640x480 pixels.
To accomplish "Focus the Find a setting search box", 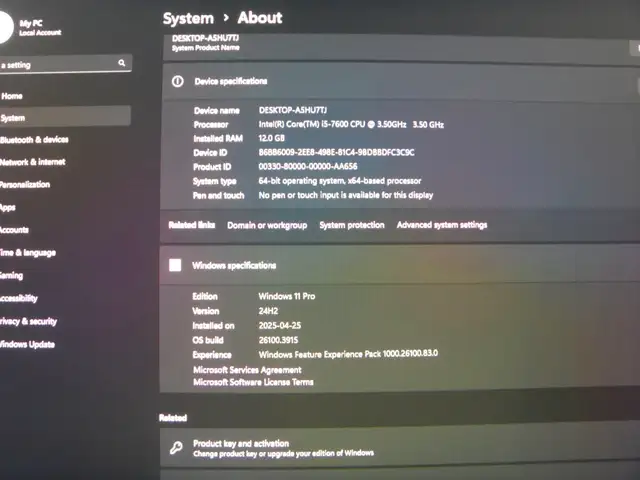I will click(66, 64).
